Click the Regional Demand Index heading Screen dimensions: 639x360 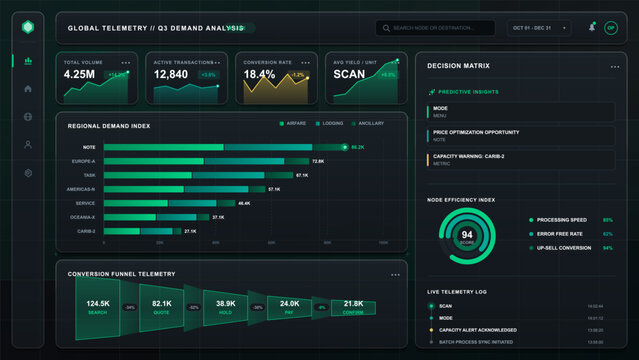(109, 126)
